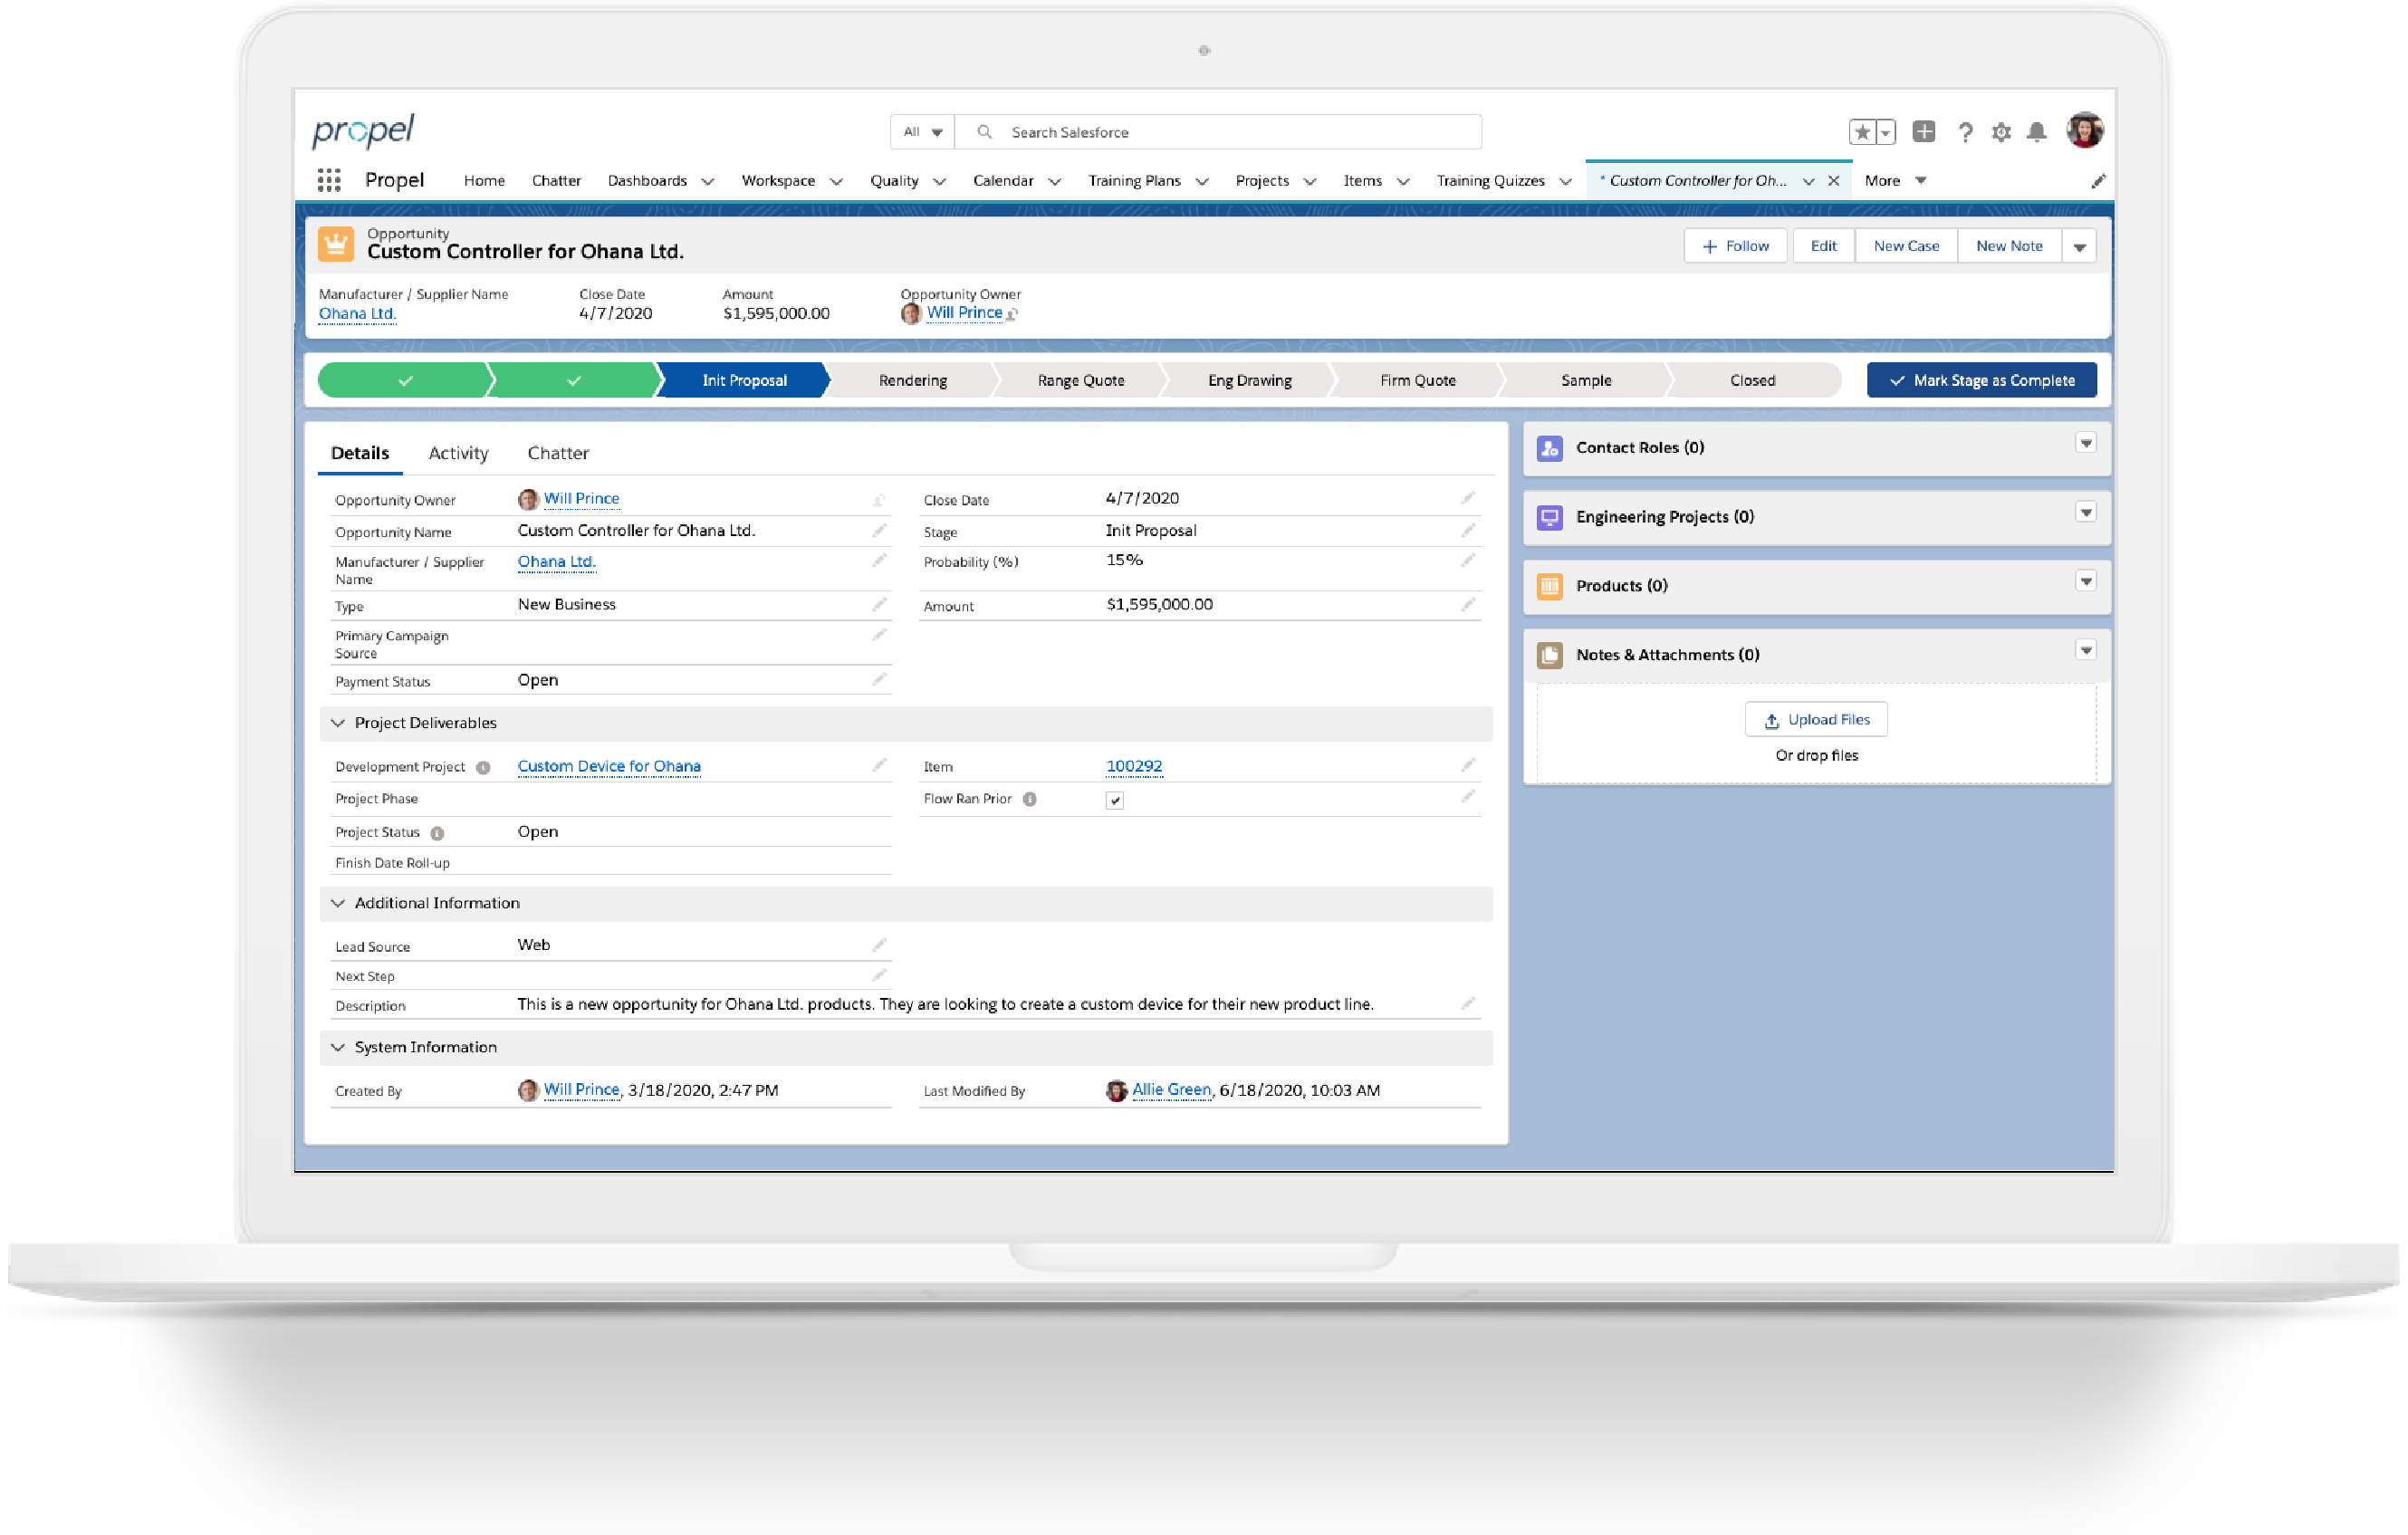Click the Contact Roles panel icon
The width and height of the screenshot is (2408, 1535).
coord(1550,448)
